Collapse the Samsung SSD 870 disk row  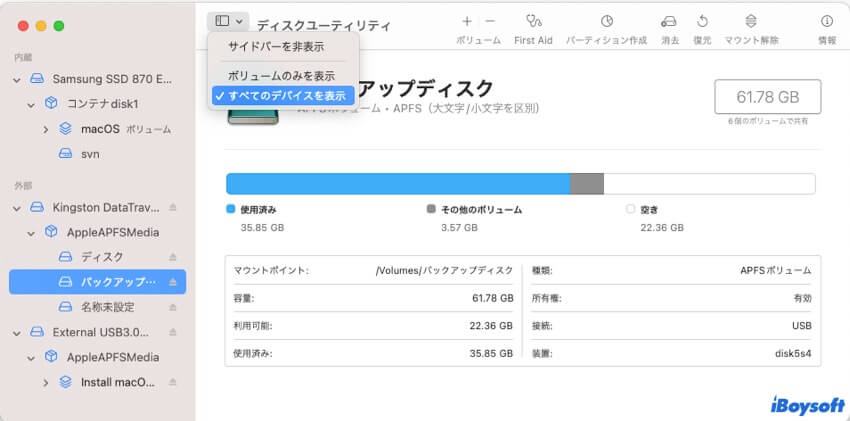point(17,80)
